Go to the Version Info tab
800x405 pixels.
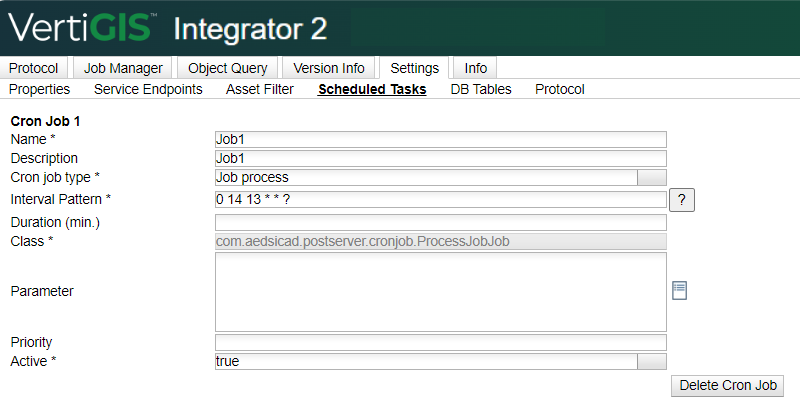point(329,68)
